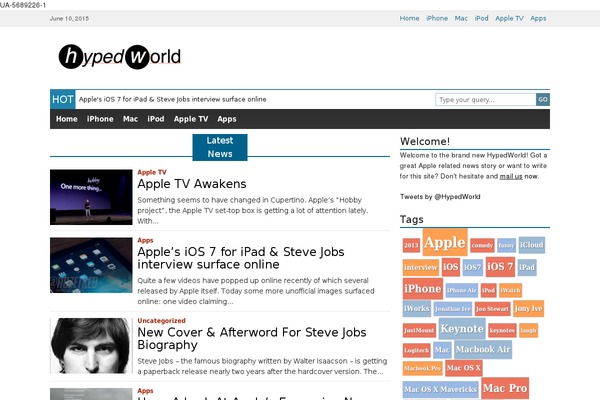Select the funny tag
The width and height of the screenshot is (600, 400).
coord(506,245)
